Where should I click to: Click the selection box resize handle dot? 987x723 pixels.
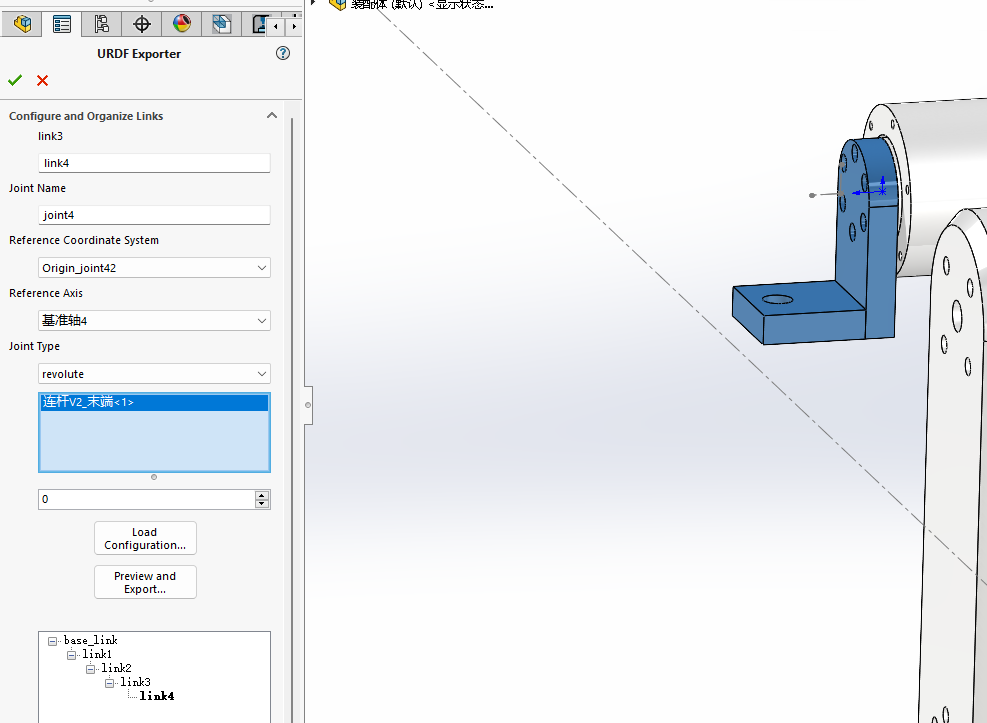tap(154, 477)
